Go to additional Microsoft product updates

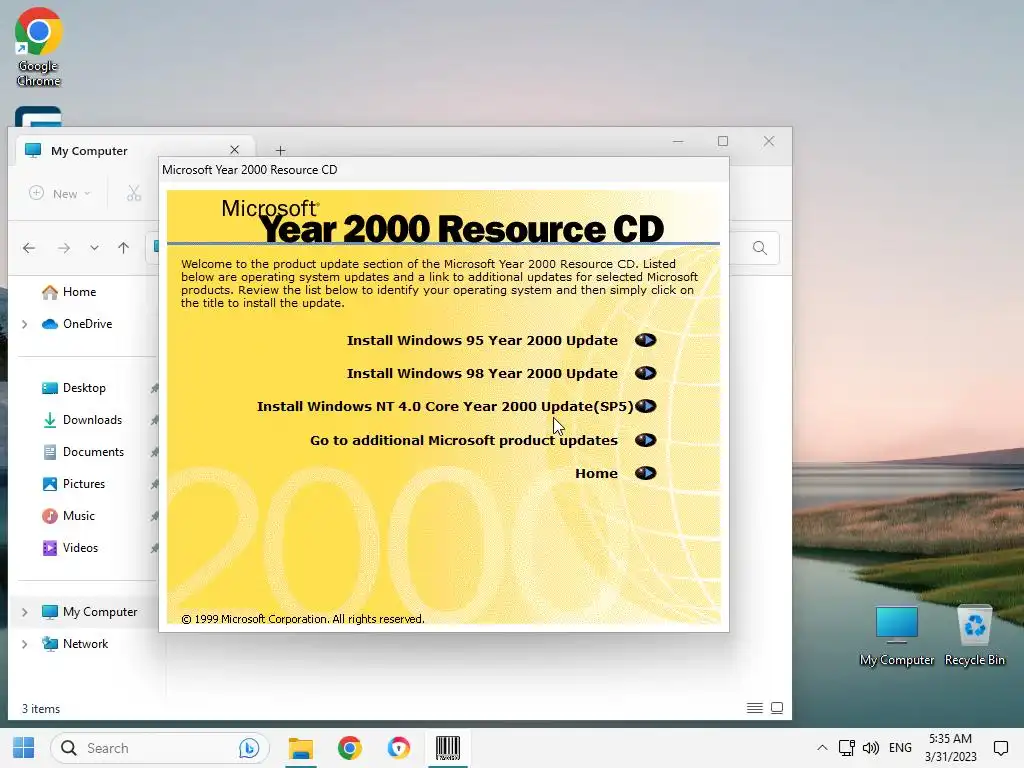464,440
